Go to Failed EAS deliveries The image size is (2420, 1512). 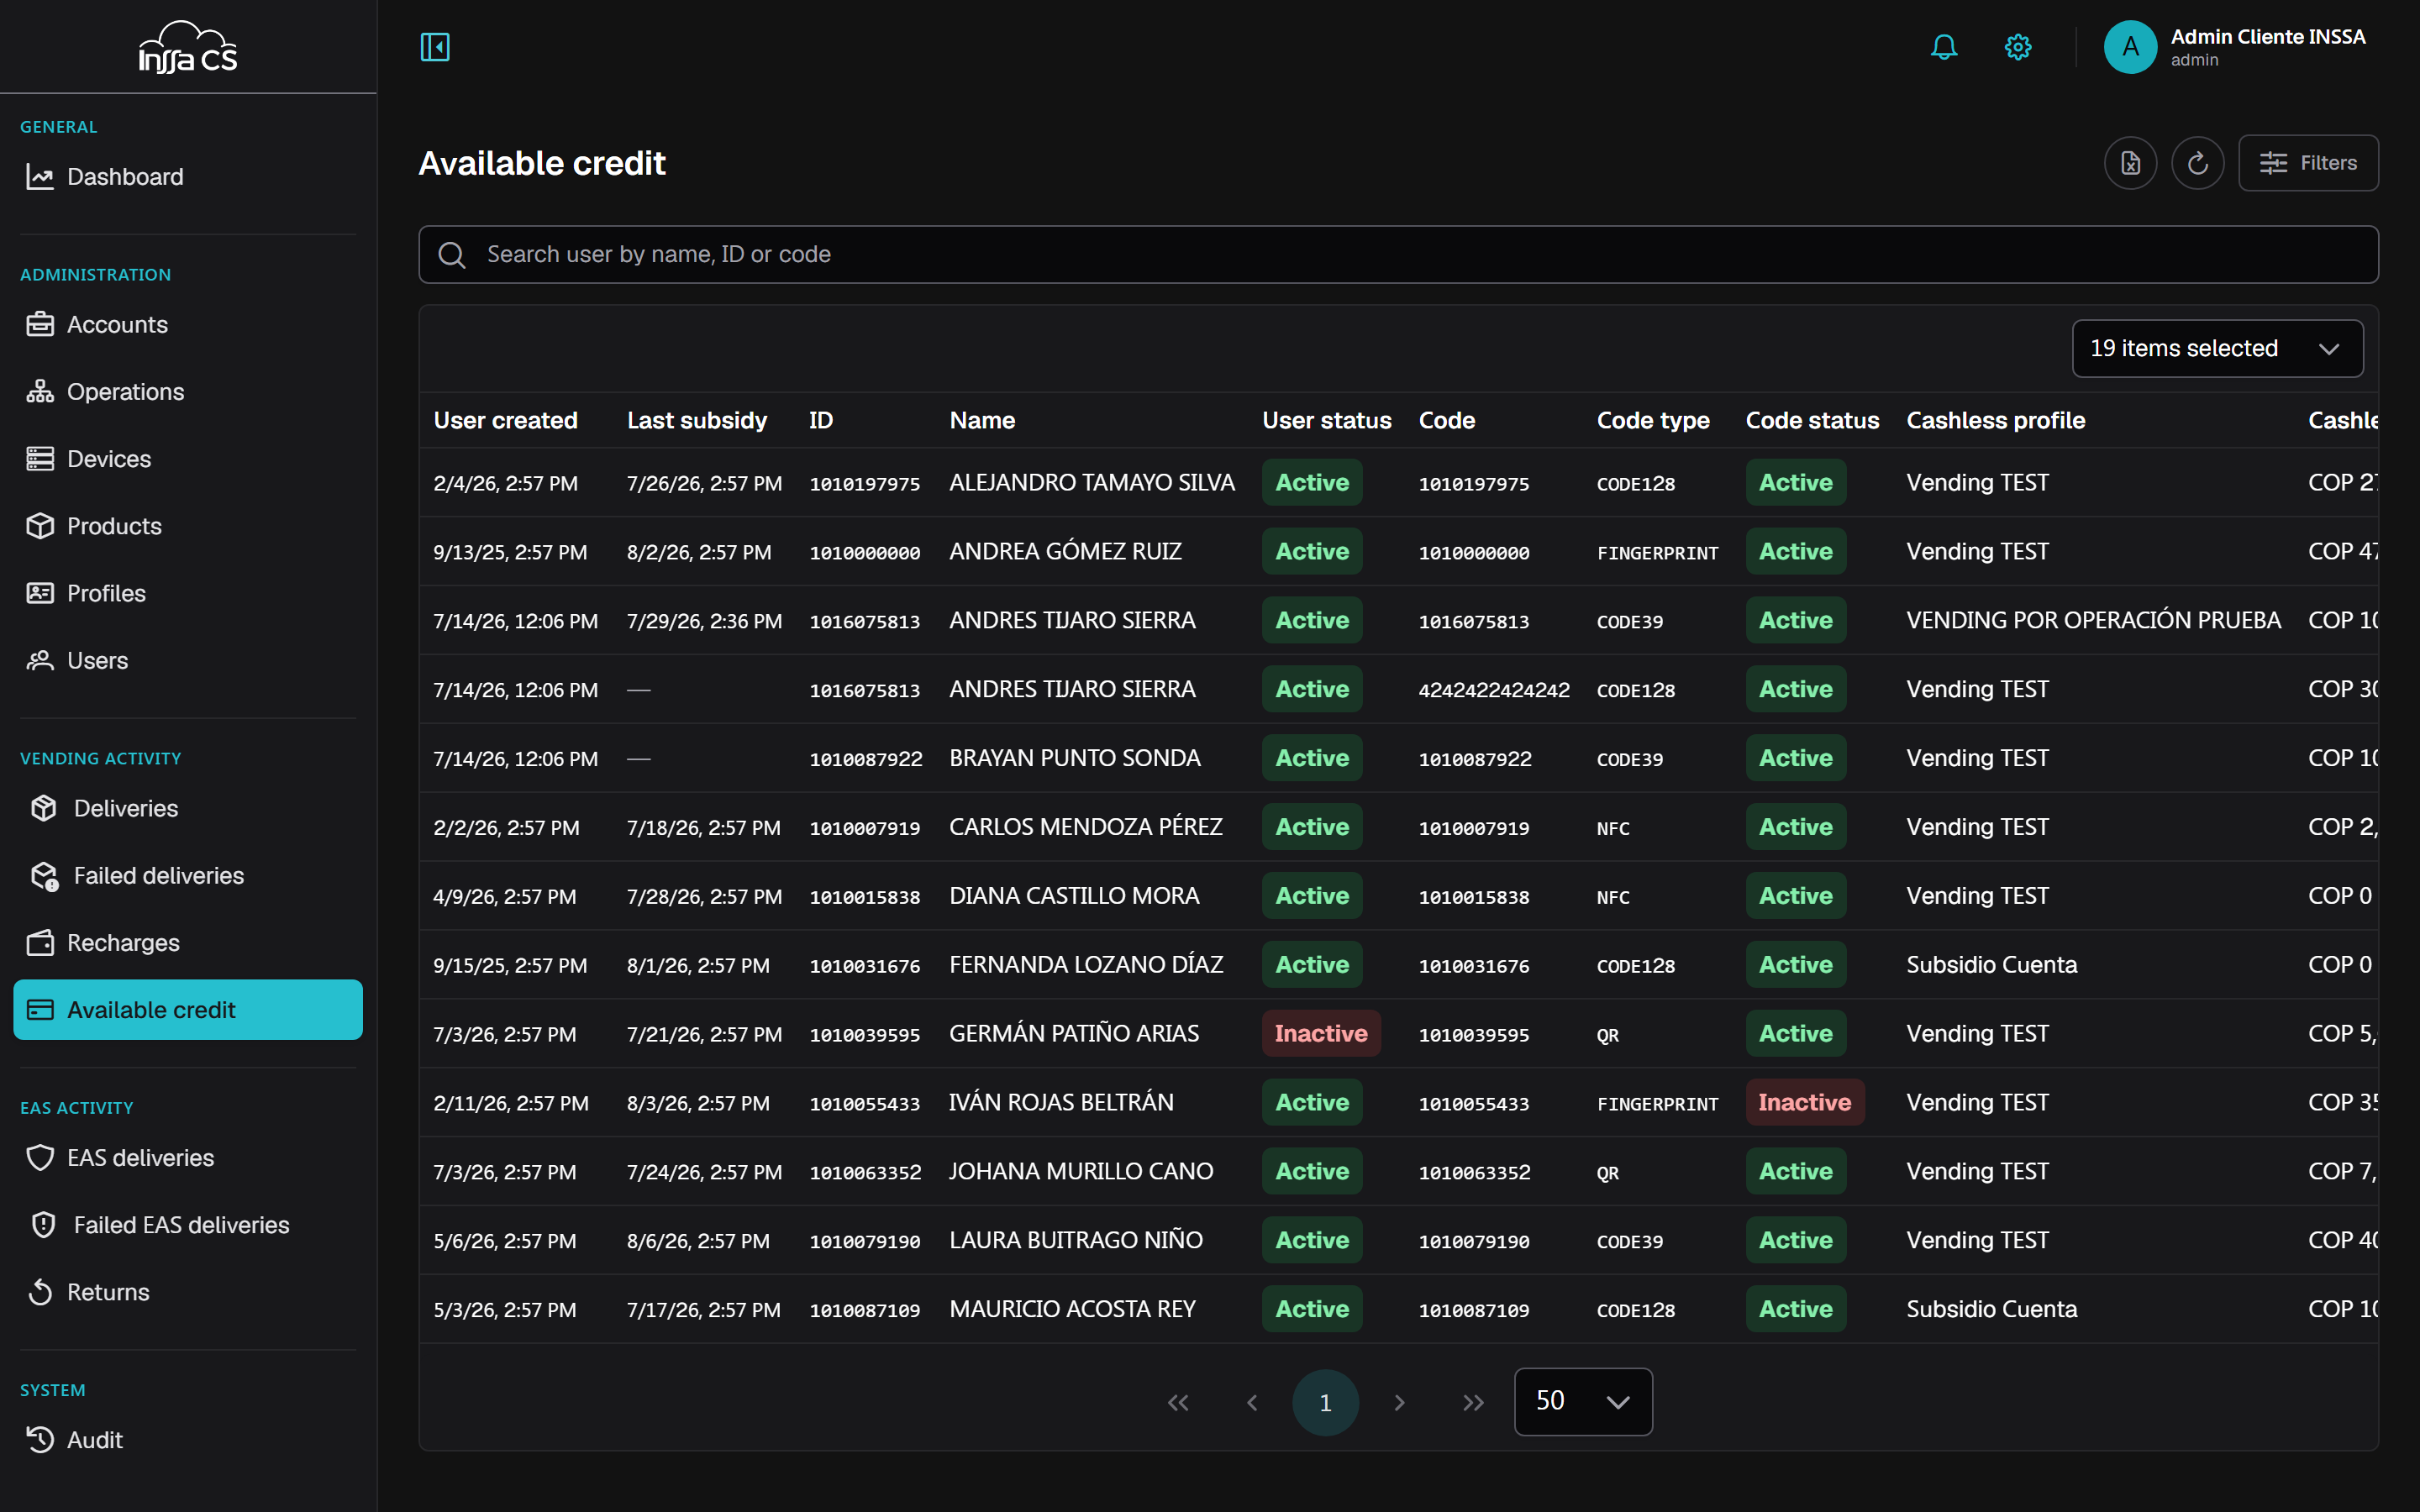pos(188,1225)
